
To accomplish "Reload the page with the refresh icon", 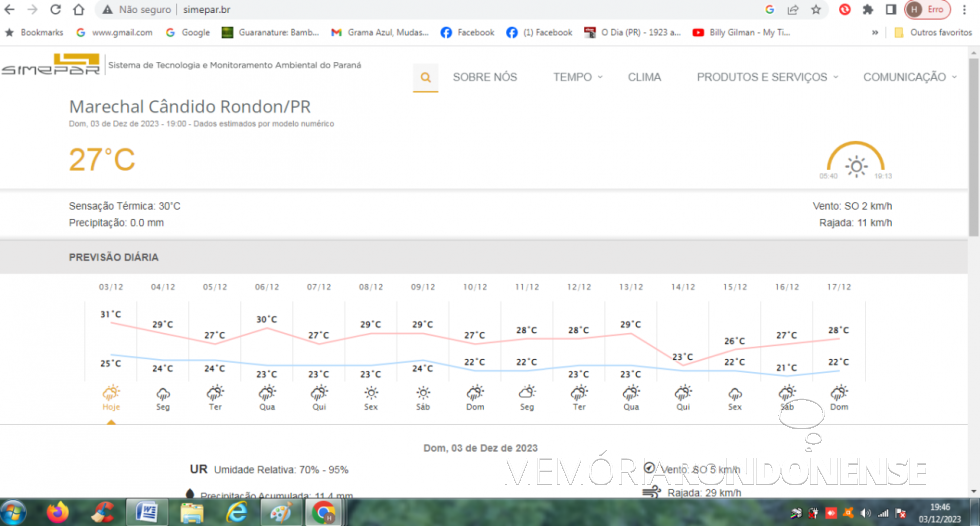I will pyautogui.click(x=55, y=9).
